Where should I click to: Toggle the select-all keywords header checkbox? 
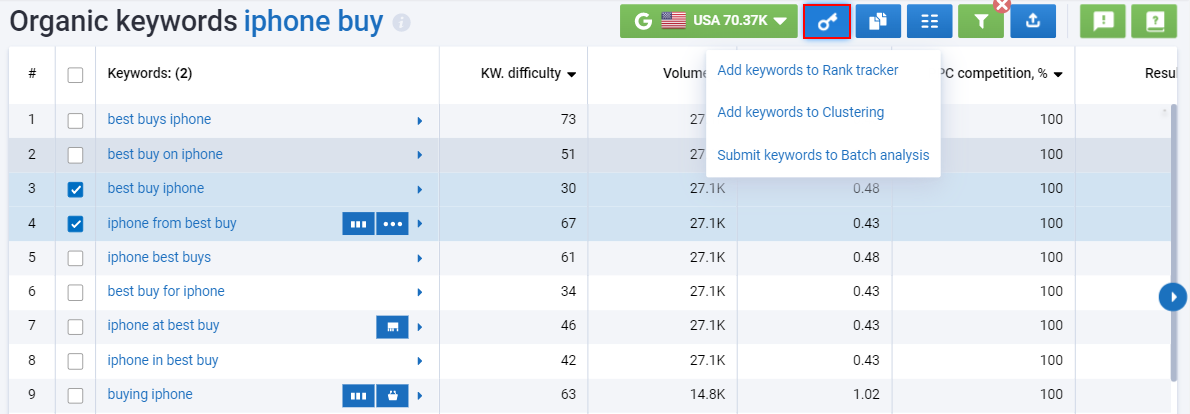(75, 74)
